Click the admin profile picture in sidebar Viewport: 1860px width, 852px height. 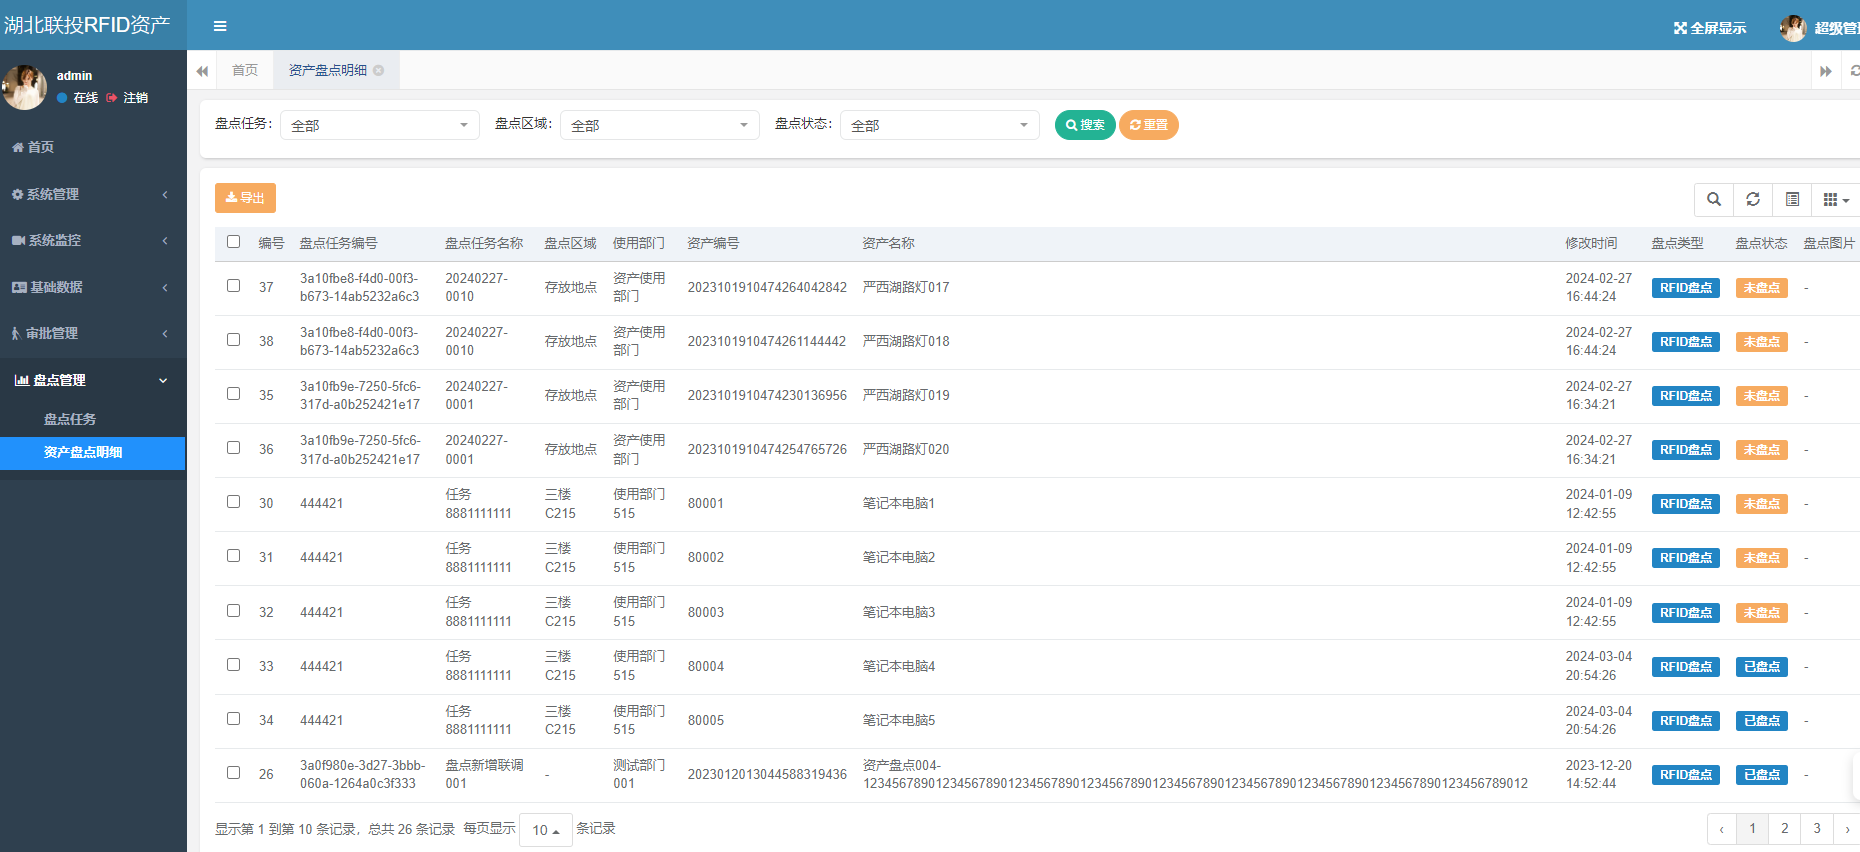(24, 87)
